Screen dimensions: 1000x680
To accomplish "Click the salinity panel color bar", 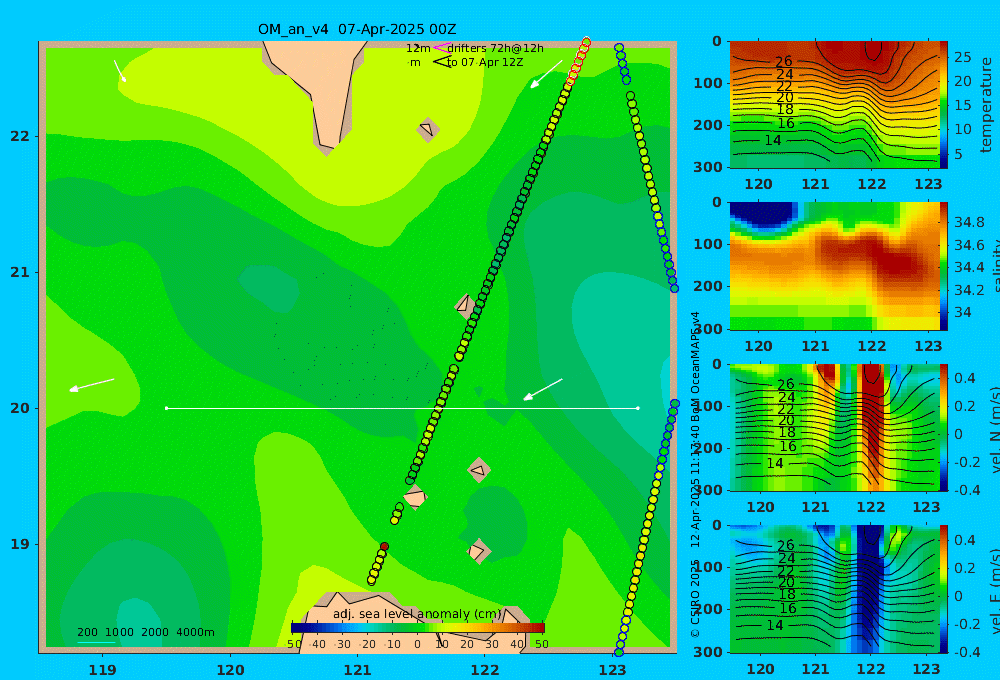I will click(x=944, y=267).
